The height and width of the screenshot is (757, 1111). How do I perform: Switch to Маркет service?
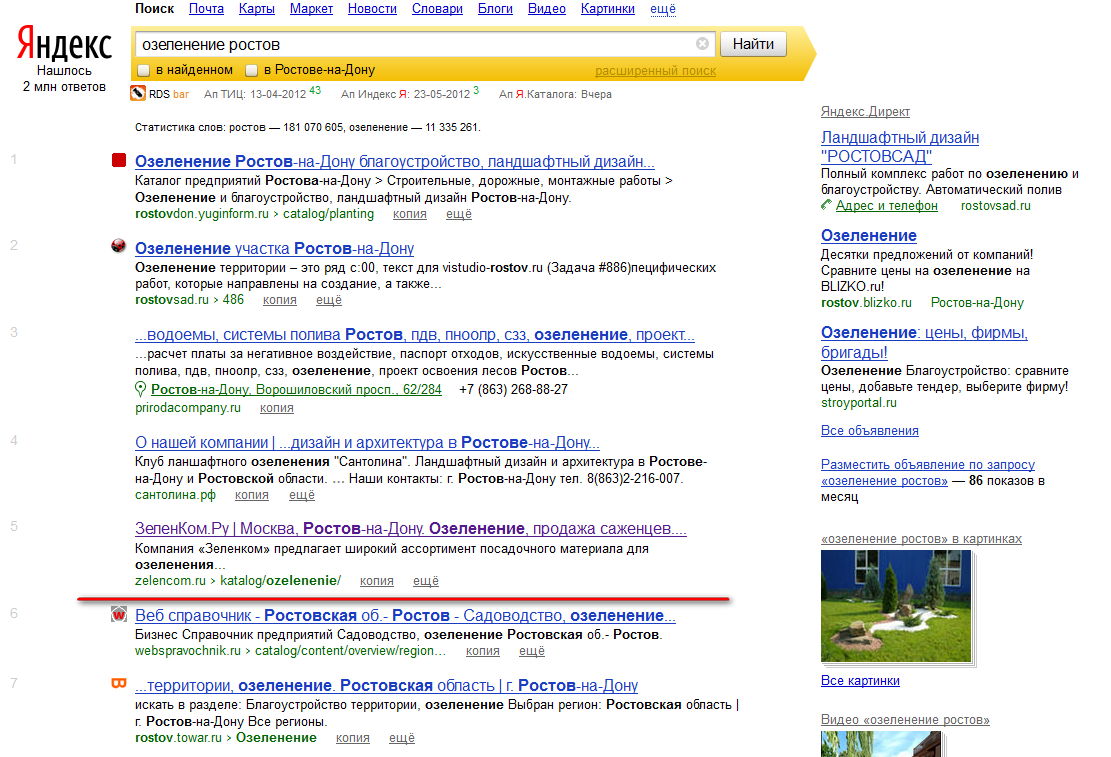311,9
